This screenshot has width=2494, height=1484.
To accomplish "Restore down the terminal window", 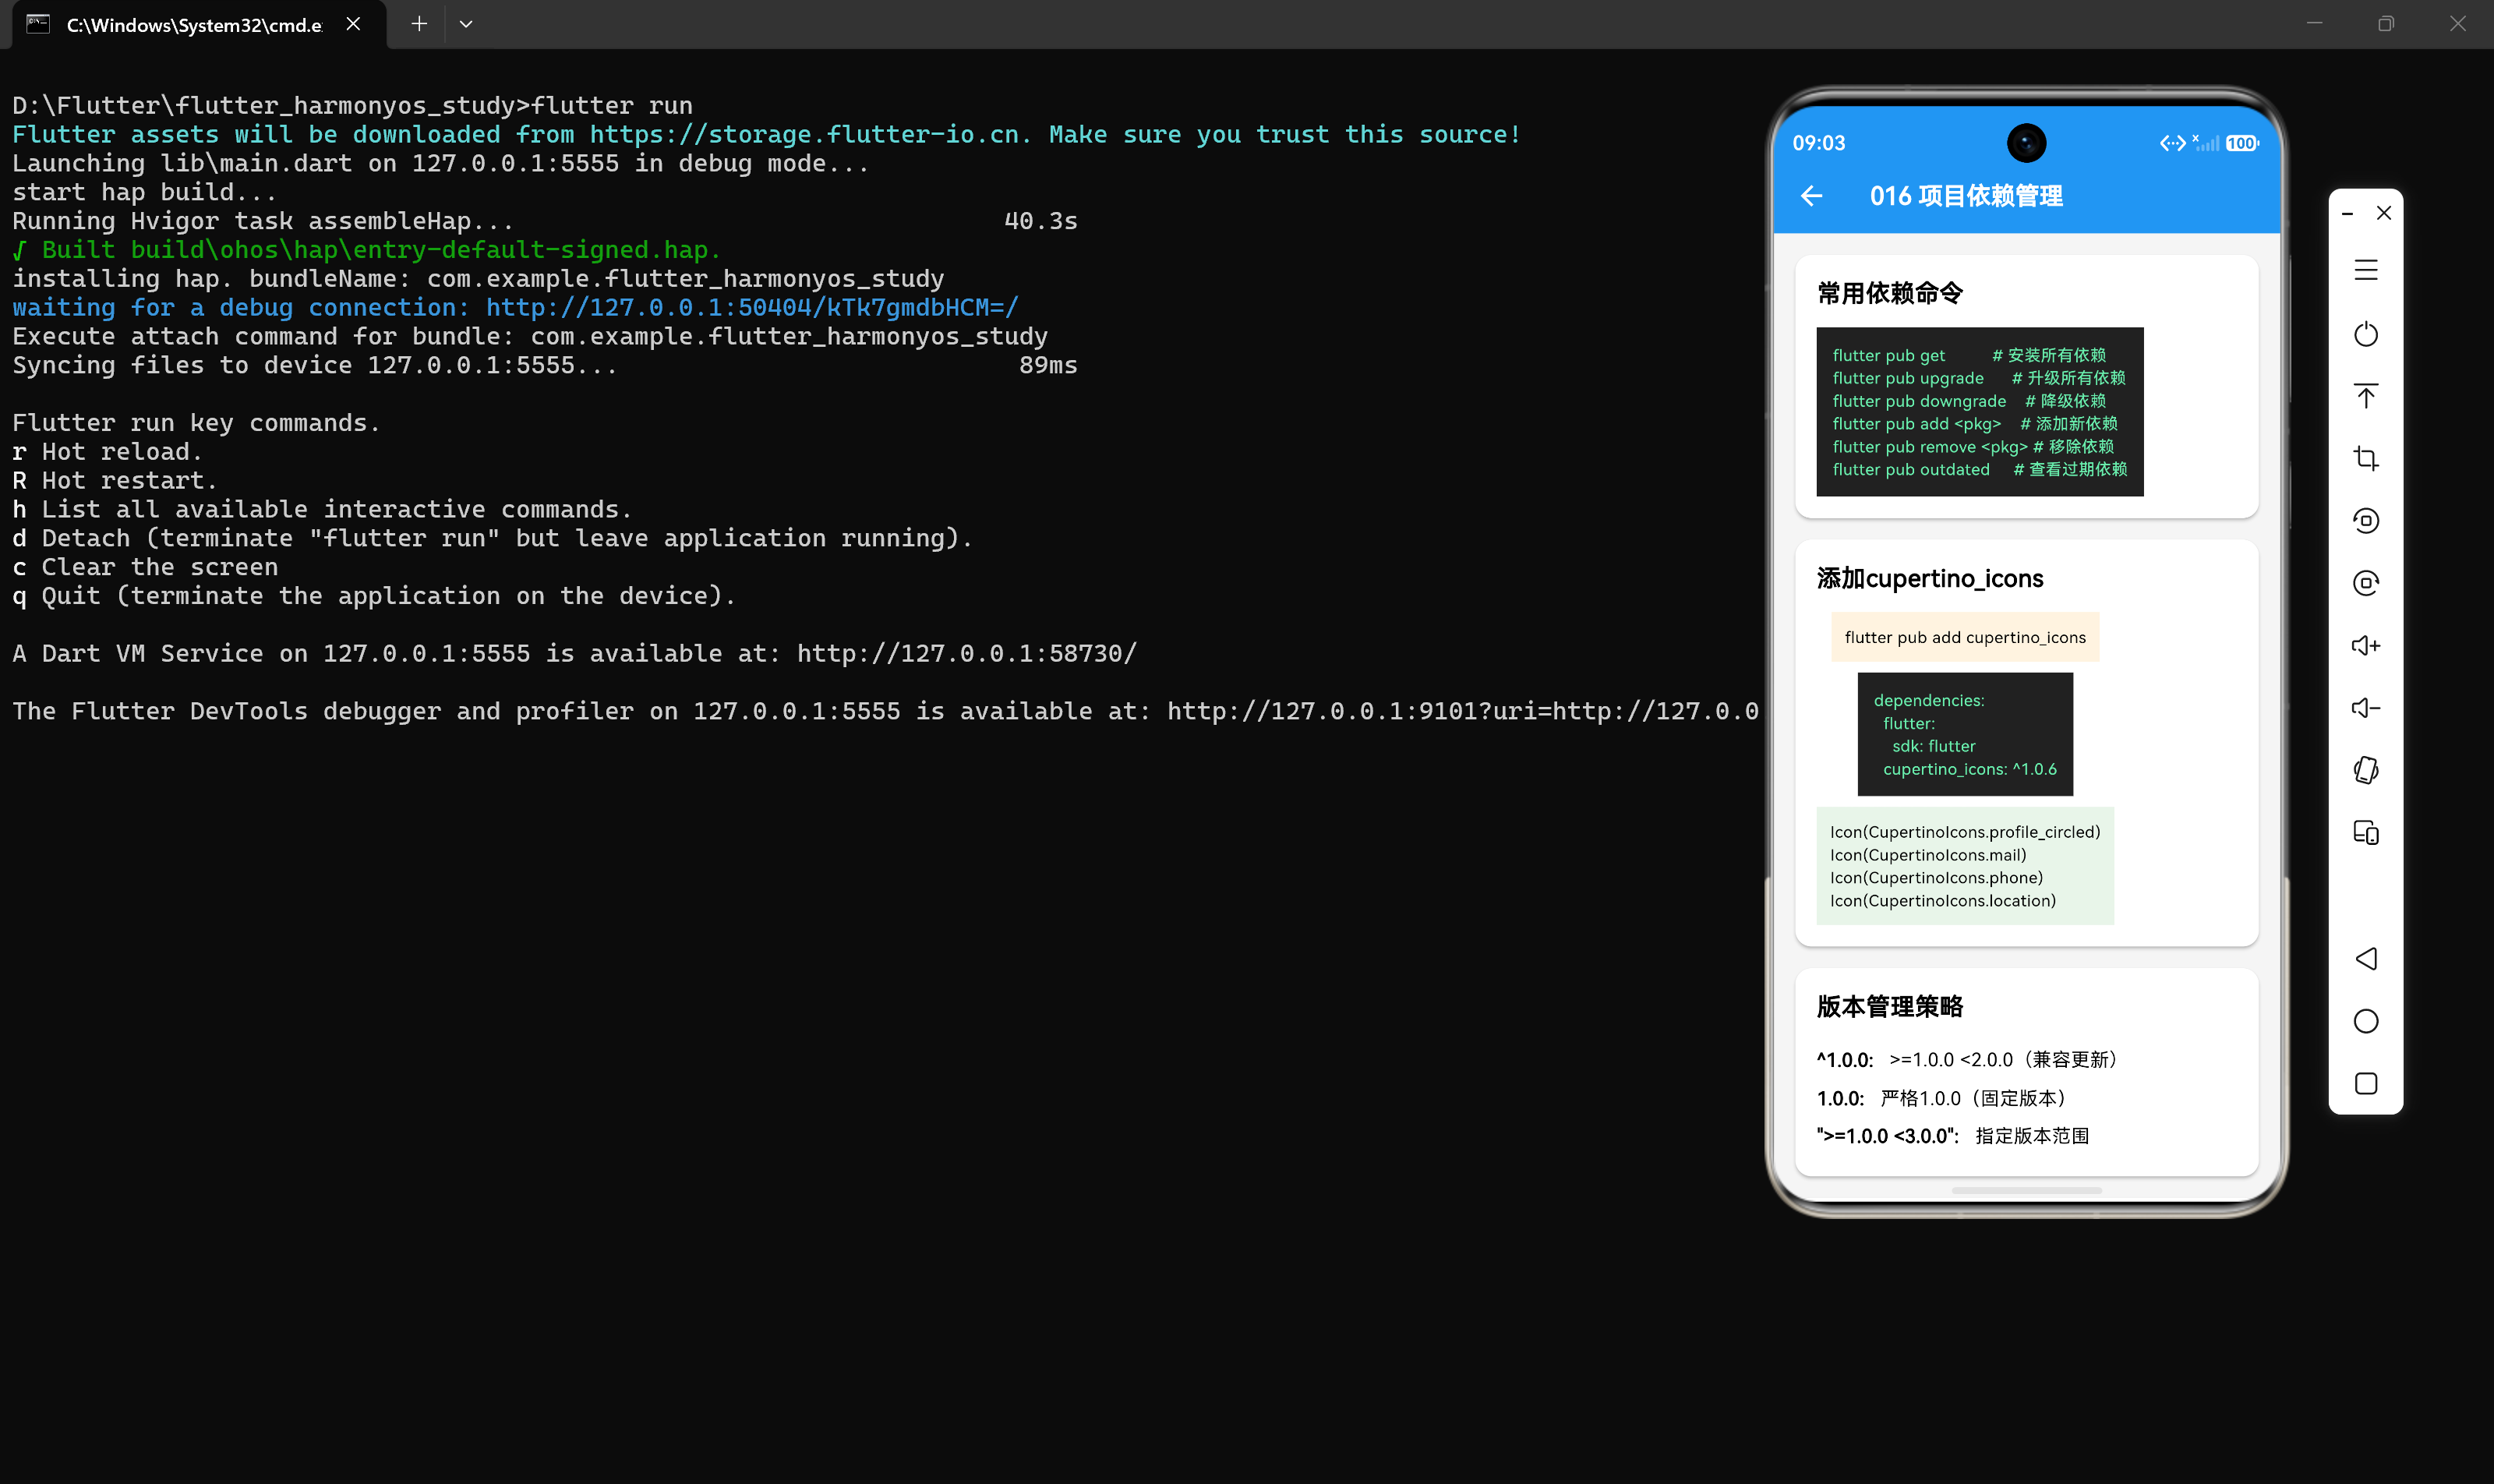I will (x=2386, y=24).
